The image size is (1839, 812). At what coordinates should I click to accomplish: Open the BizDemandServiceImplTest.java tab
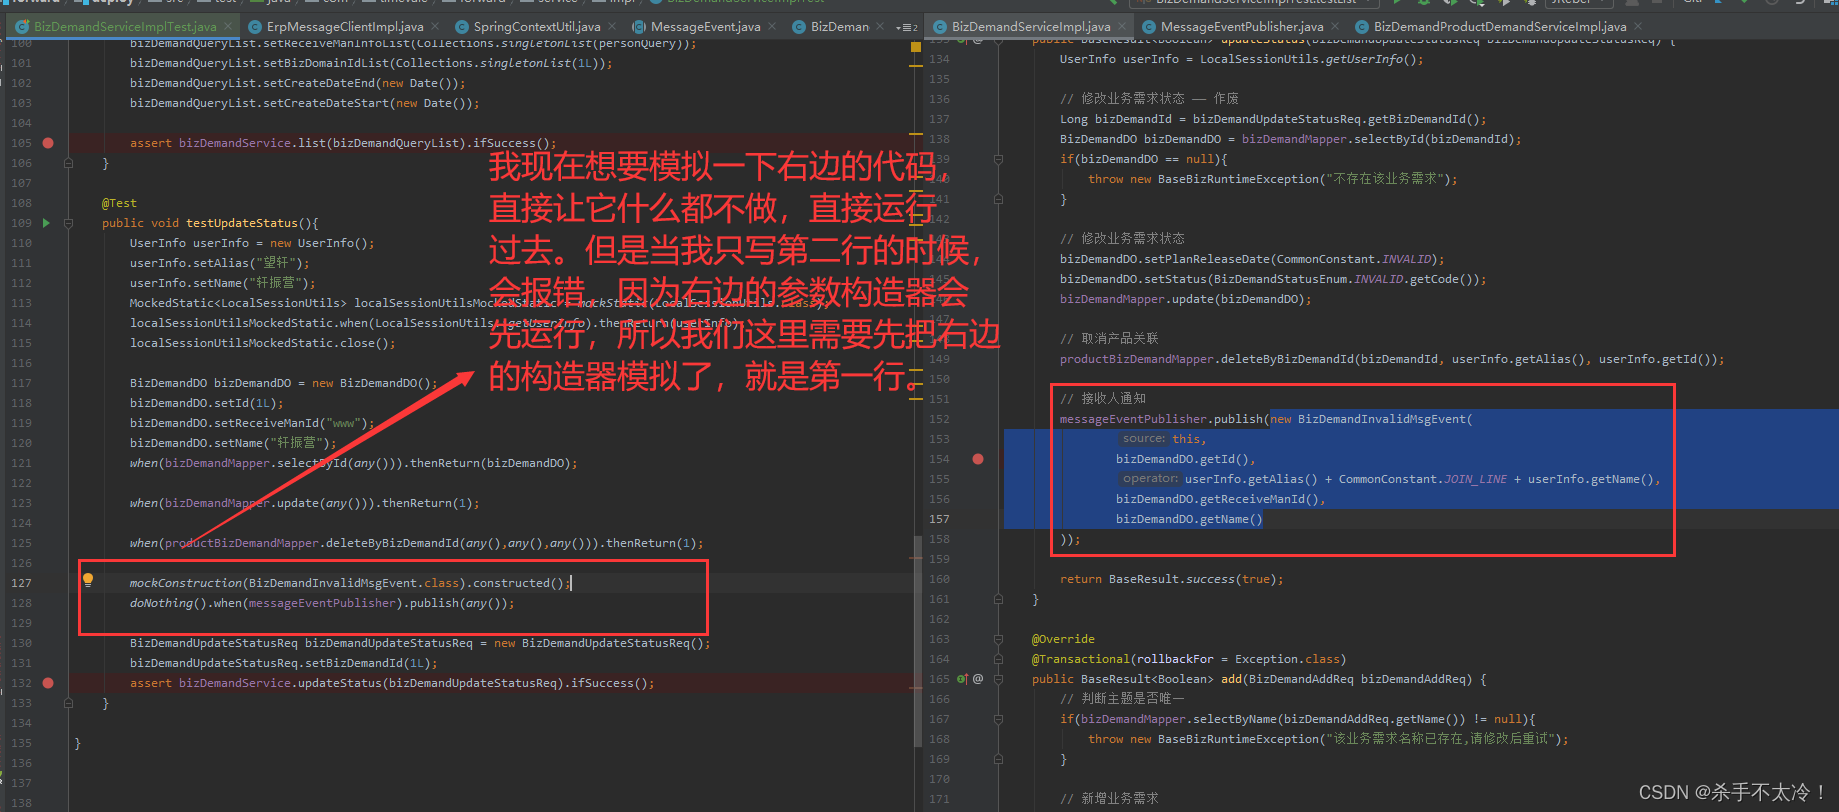click(x=125, y=27)
